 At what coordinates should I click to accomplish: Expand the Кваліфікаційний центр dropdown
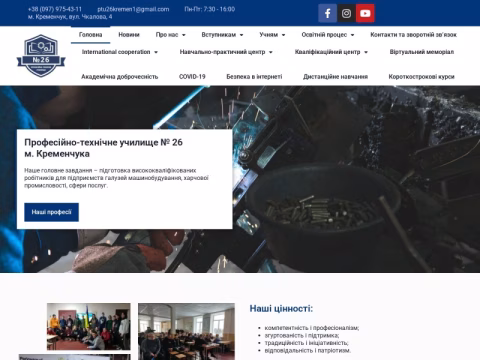point(331,52)
